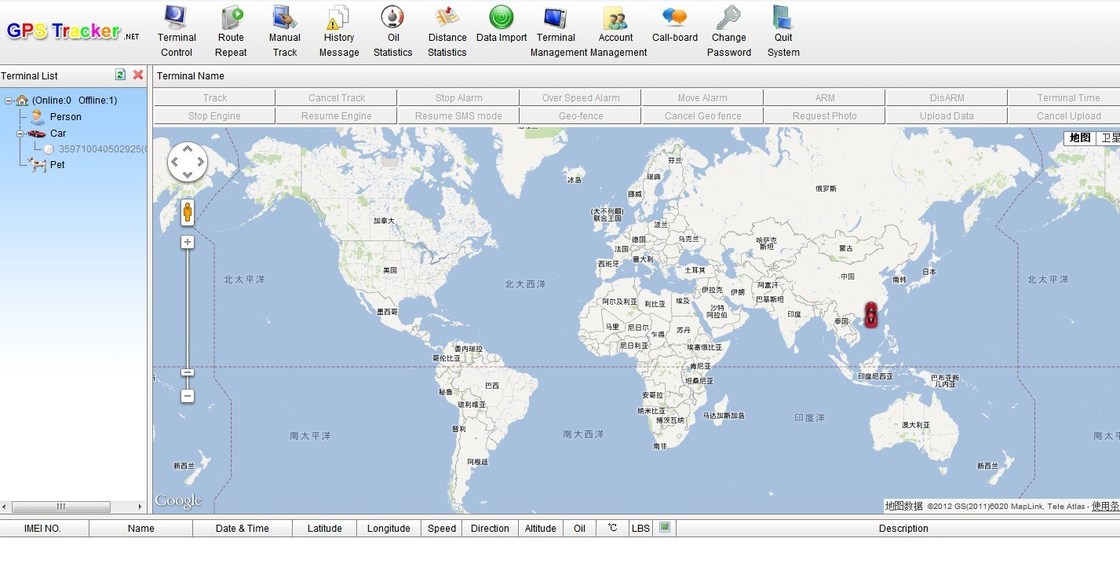Image resolution: width=1120 pixels, height=564 pixels.
Task: Click the Route Repeat icon
Action: coord(231,18)
